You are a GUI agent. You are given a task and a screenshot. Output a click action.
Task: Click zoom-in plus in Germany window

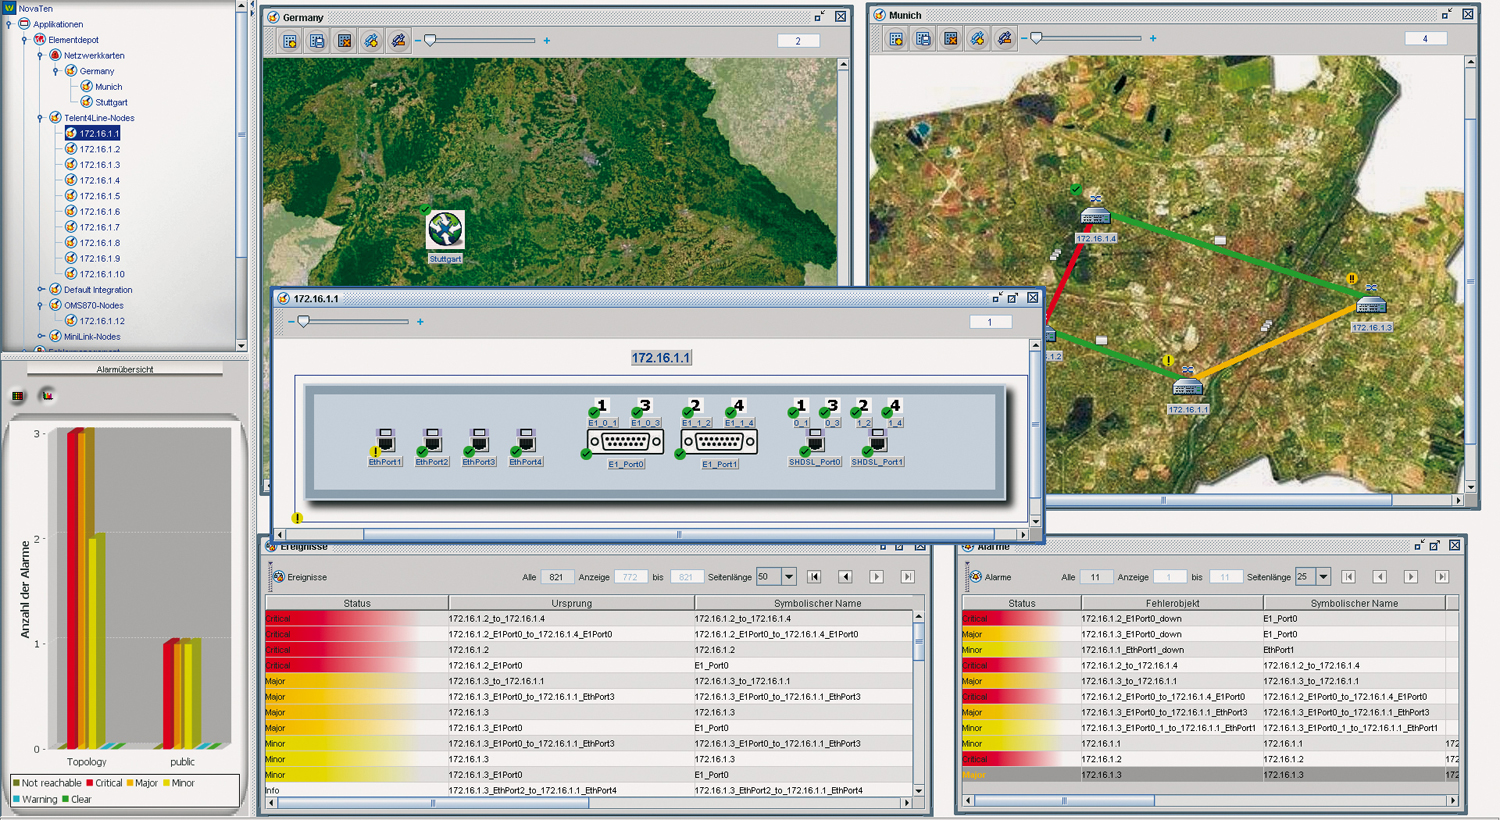pyautogui.click(x=546, y=41)
